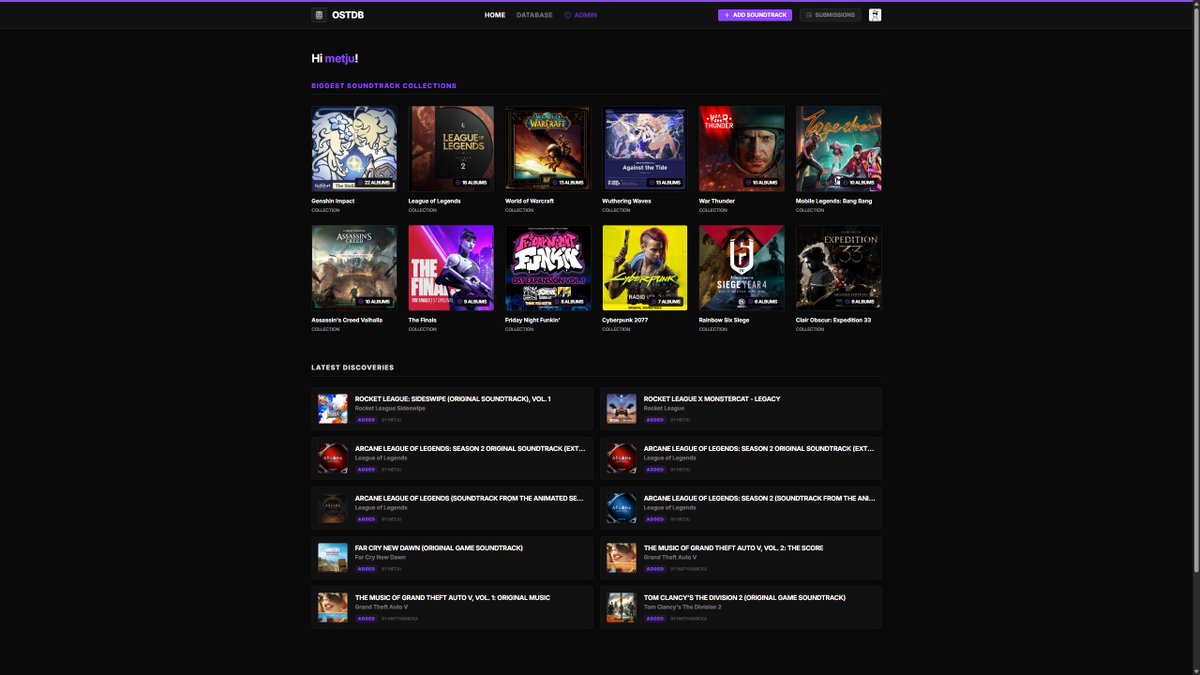The height and width of the screenshot is (675, 1200).
Task: Click ADDED badge on Rocket League x Monstercat row
Action: click(x=655, y=420)
